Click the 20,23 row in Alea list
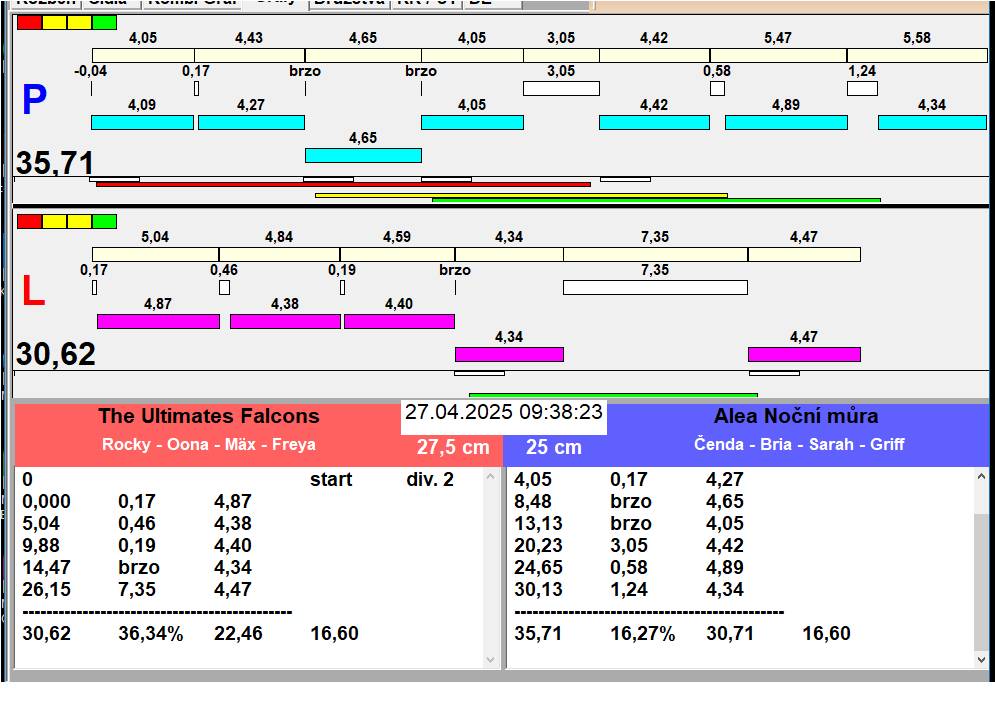Viewport: 995px width, 716px height. 629,546
